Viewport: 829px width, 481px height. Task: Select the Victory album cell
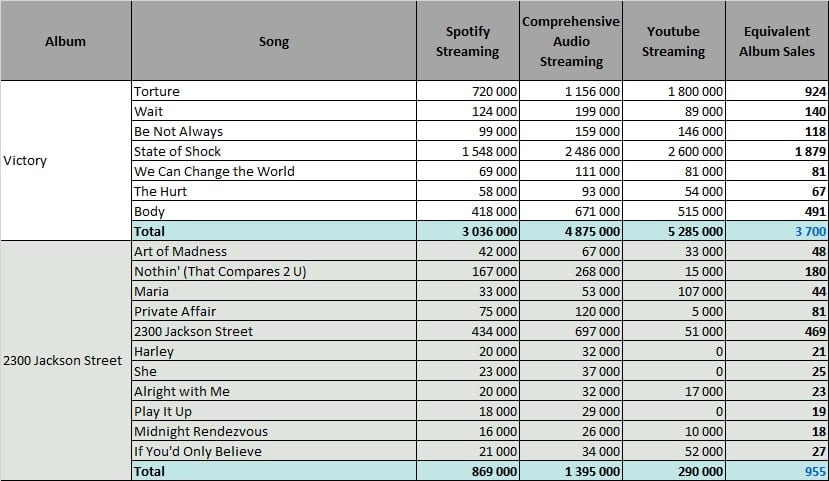click(x=66, y=161)
